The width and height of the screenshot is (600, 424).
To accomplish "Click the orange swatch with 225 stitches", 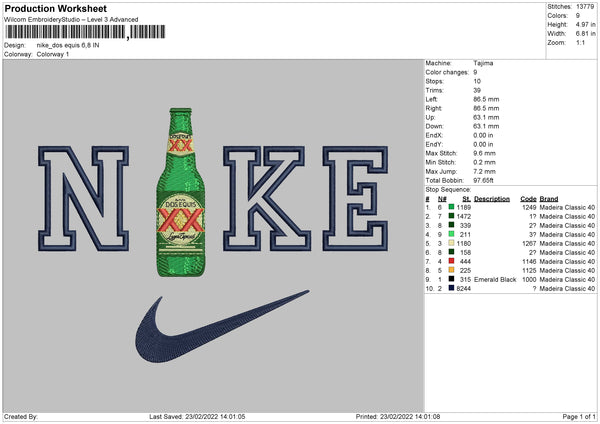I will pyautogui.click(x=451, y=270).
